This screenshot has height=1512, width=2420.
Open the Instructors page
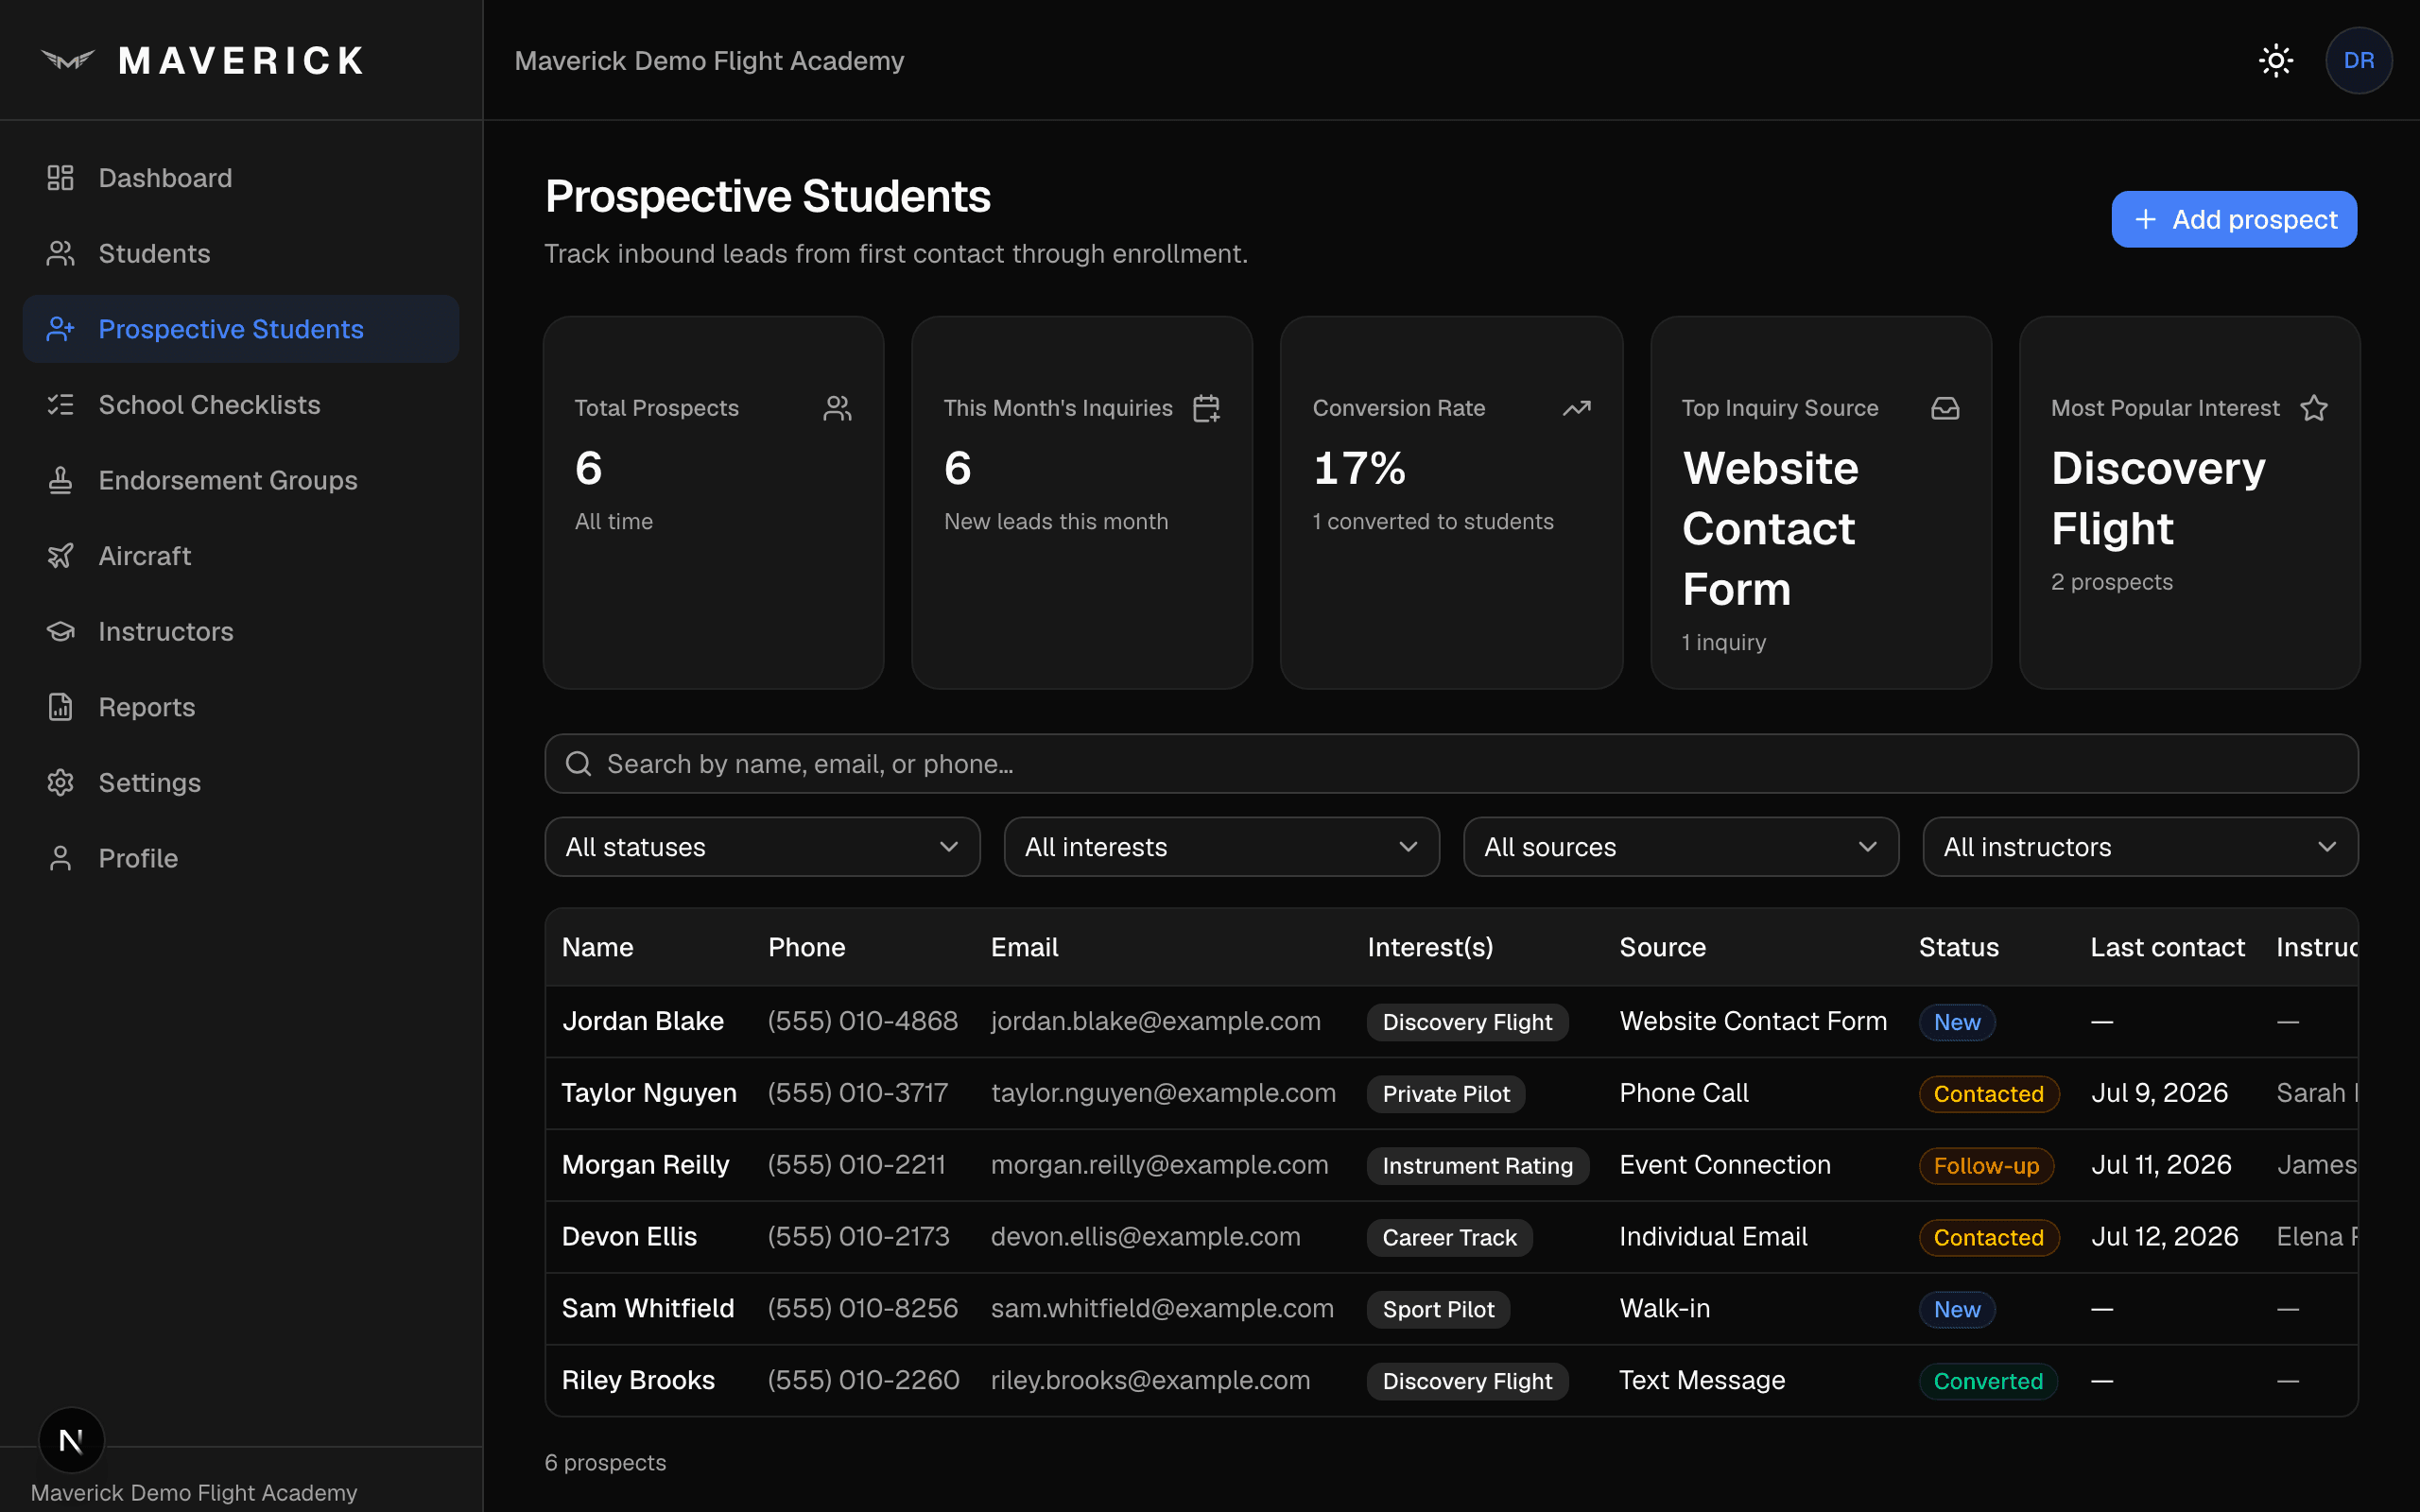coord(241,632)
